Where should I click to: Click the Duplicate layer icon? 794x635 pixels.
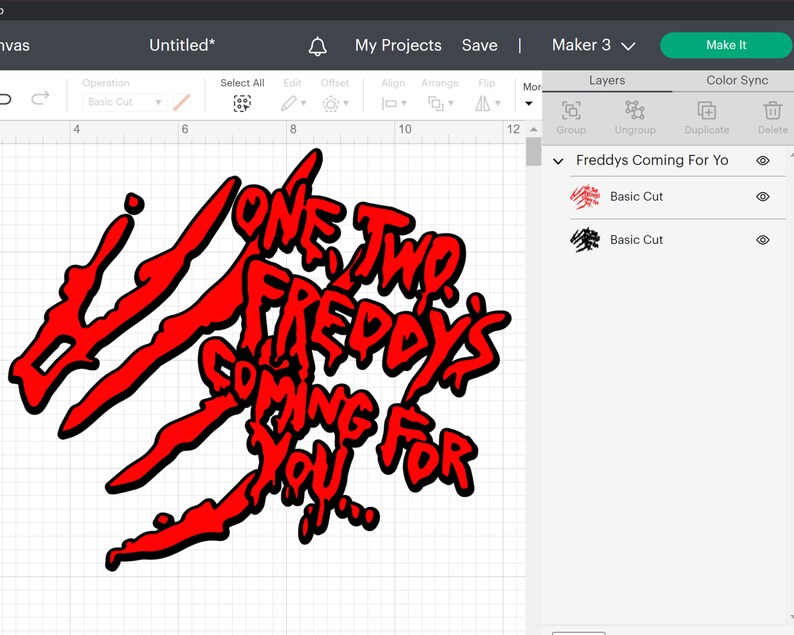pyautogui.click(x=706, y=110)
